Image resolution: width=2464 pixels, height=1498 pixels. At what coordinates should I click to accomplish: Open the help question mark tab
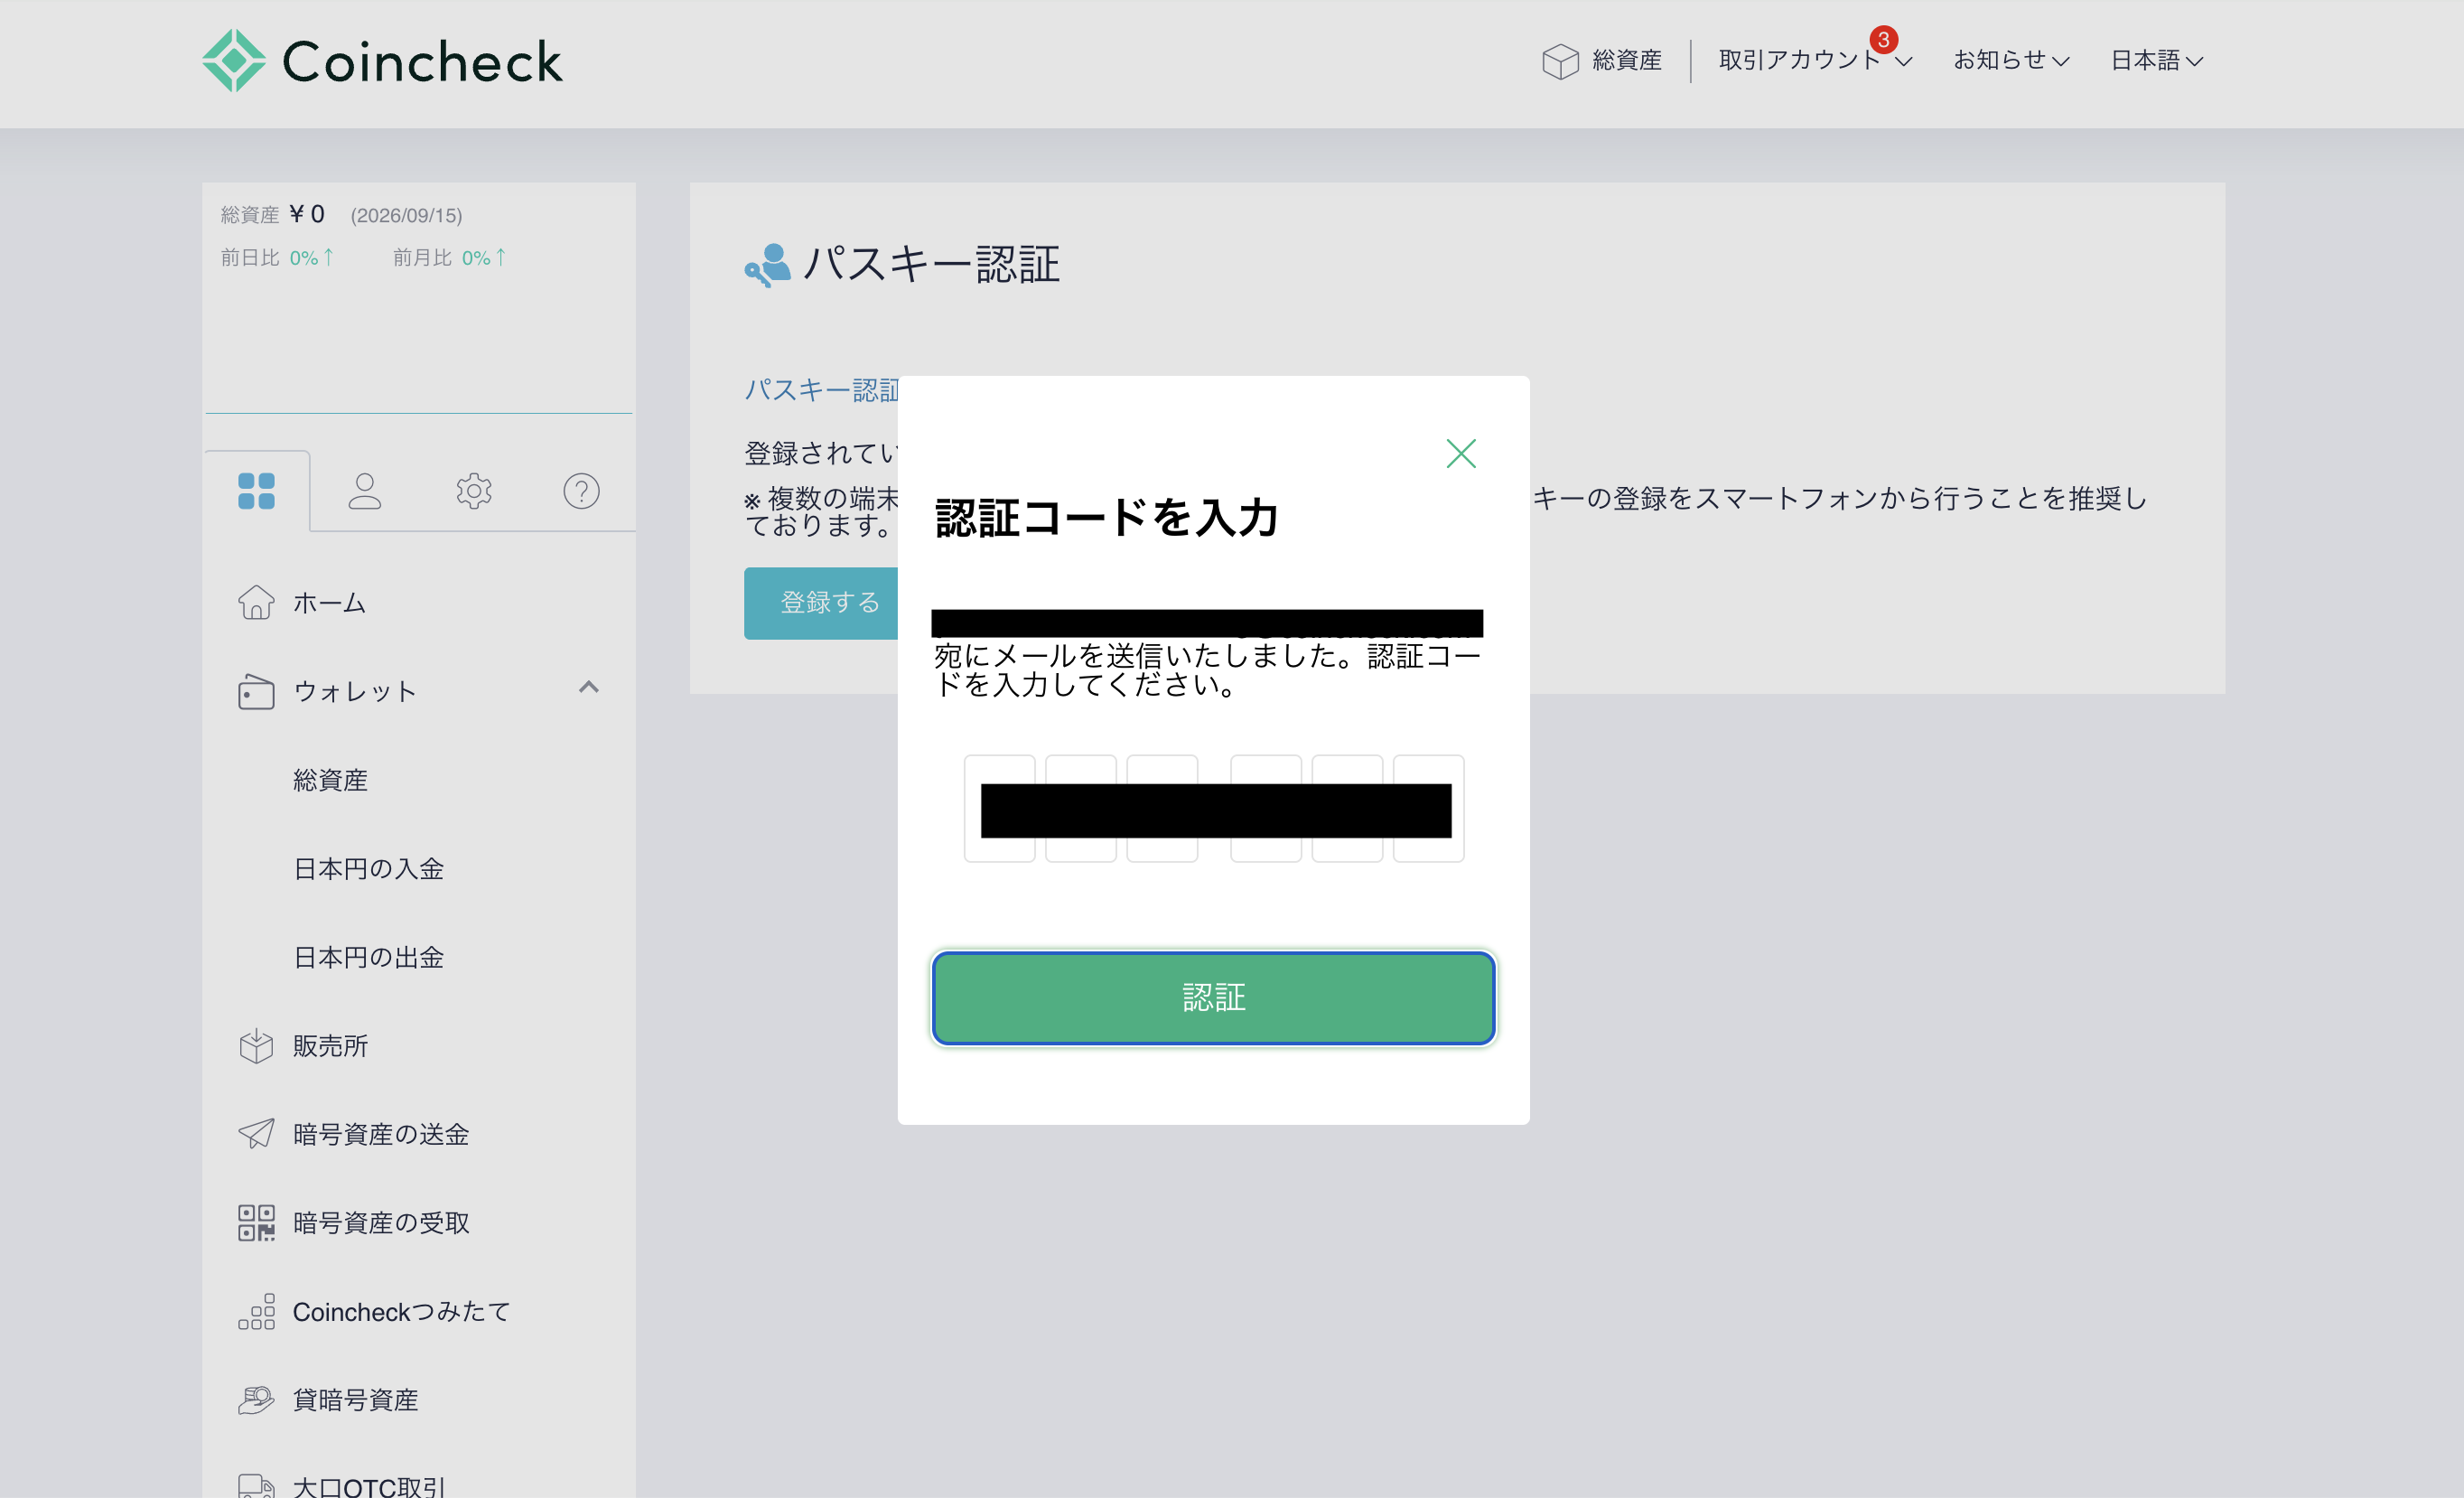[x=581, y=491]
